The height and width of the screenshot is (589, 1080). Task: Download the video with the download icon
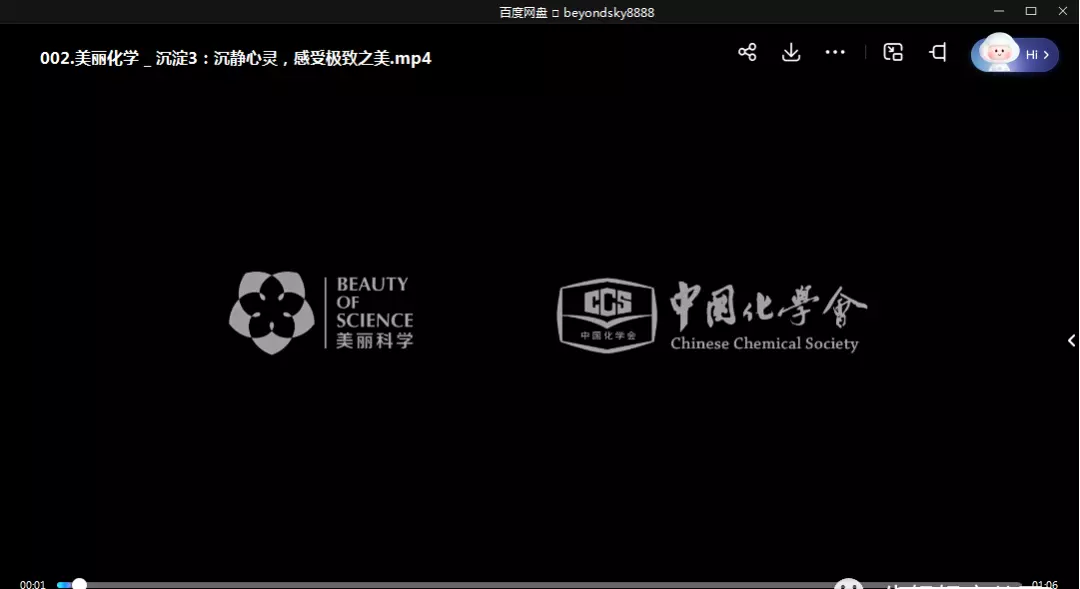click(791, 52)
